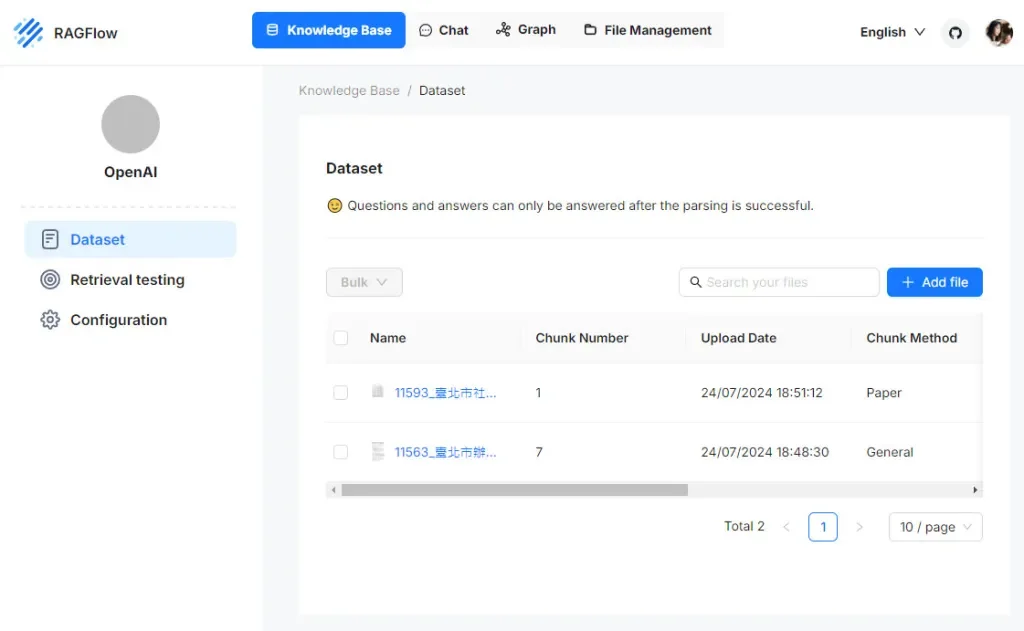Click the Chunk Number column header
1024x631 pixels.
(x=582, y=338)
